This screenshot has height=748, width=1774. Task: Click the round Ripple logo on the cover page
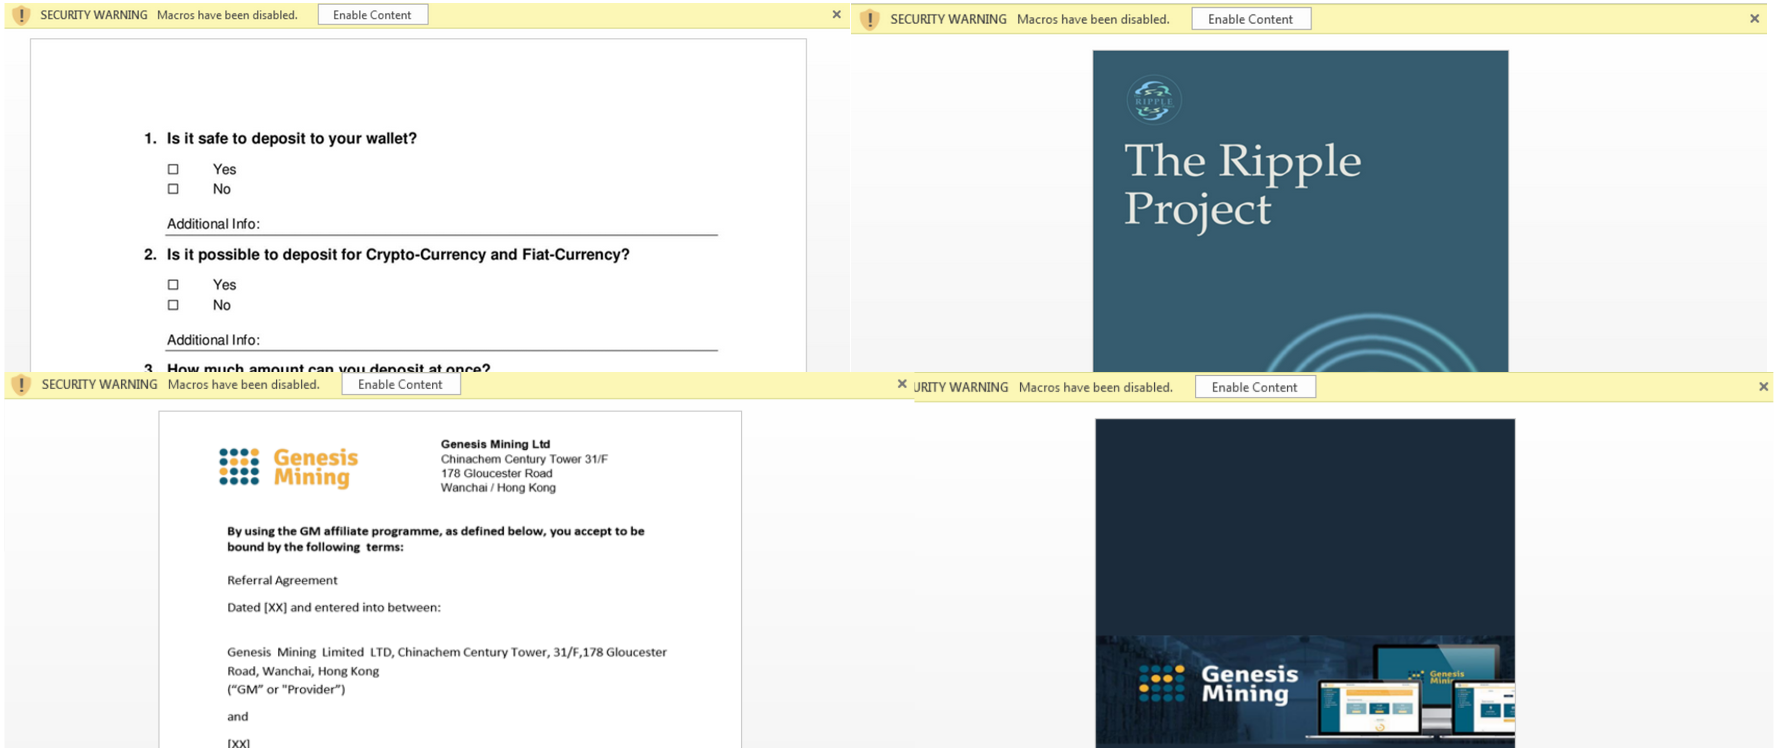(x=1153, y=100)
